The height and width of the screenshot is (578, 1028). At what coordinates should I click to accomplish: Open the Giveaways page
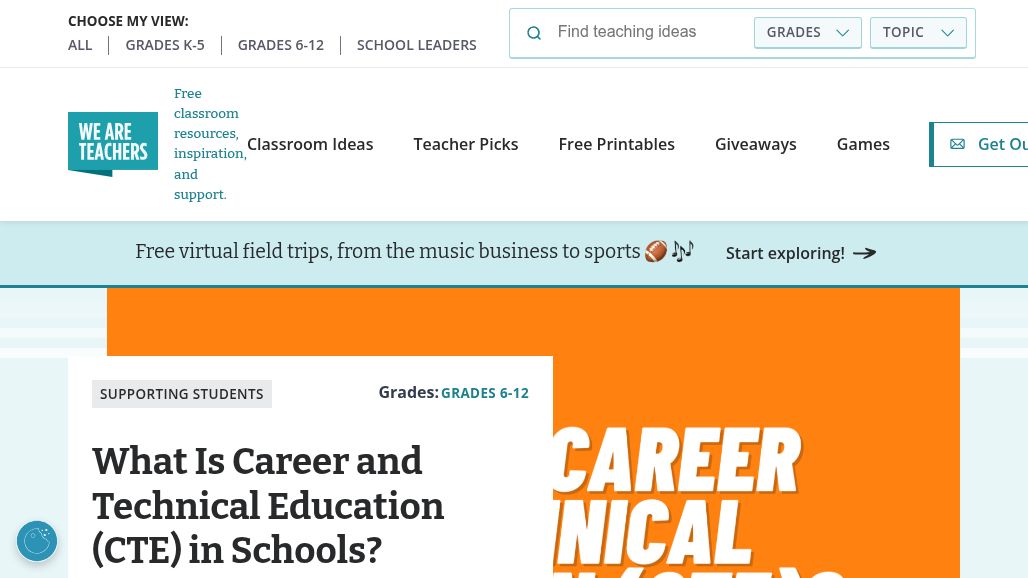point(756,144)
